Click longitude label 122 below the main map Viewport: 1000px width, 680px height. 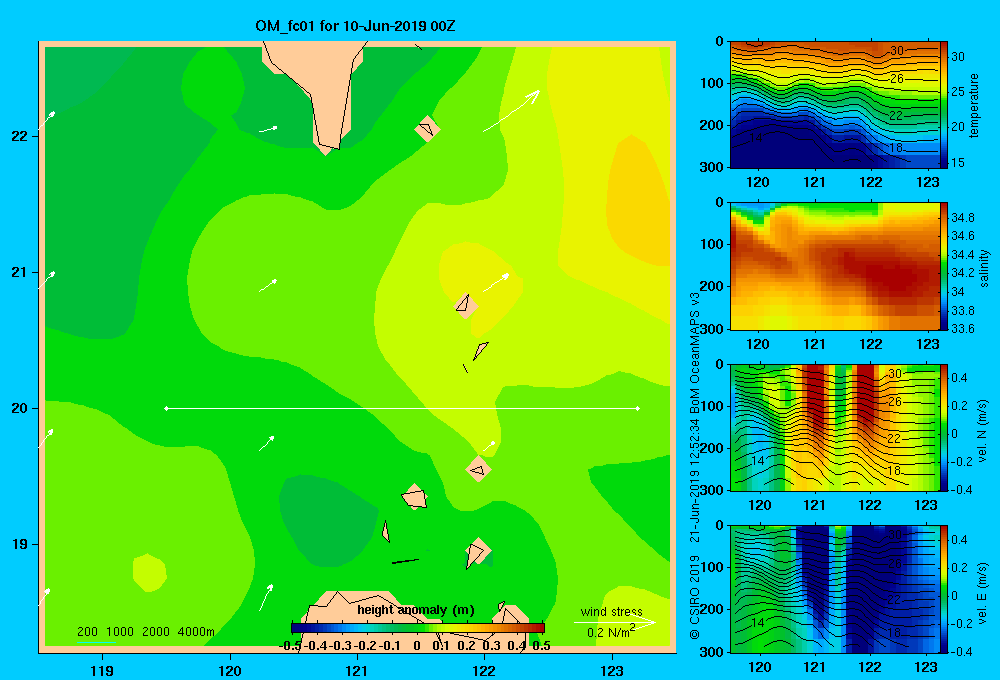(x=484, y=670)
